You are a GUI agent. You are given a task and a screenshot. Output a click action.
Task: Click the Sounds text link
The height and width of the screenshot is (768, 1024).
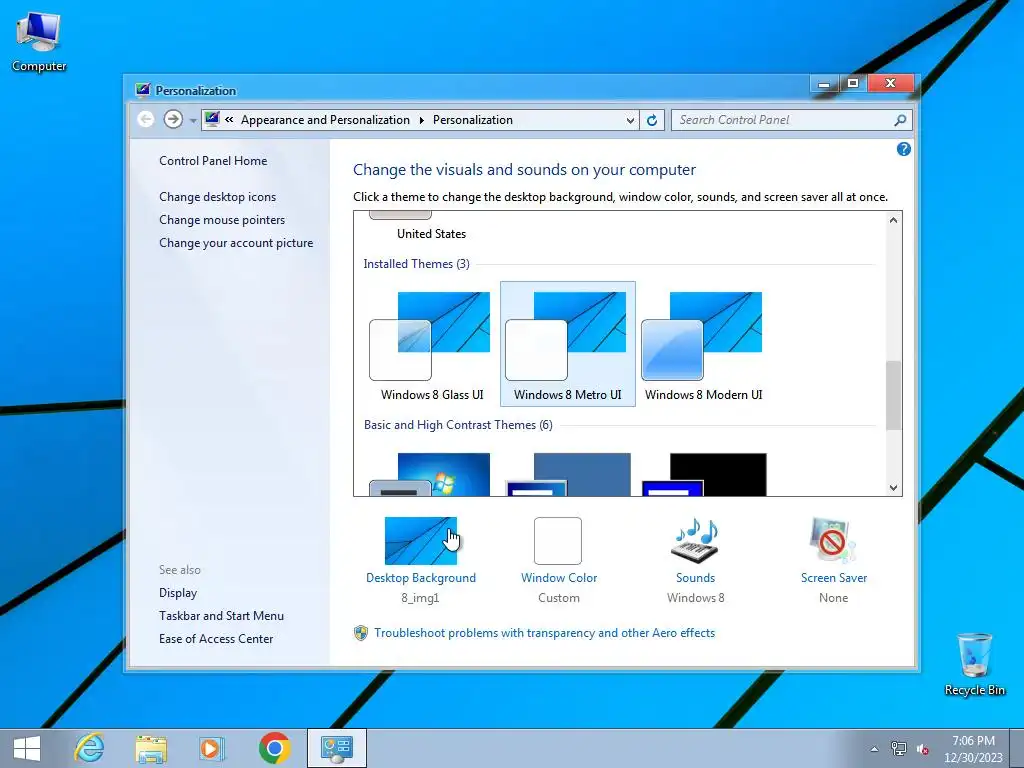[x=695, y=578]
